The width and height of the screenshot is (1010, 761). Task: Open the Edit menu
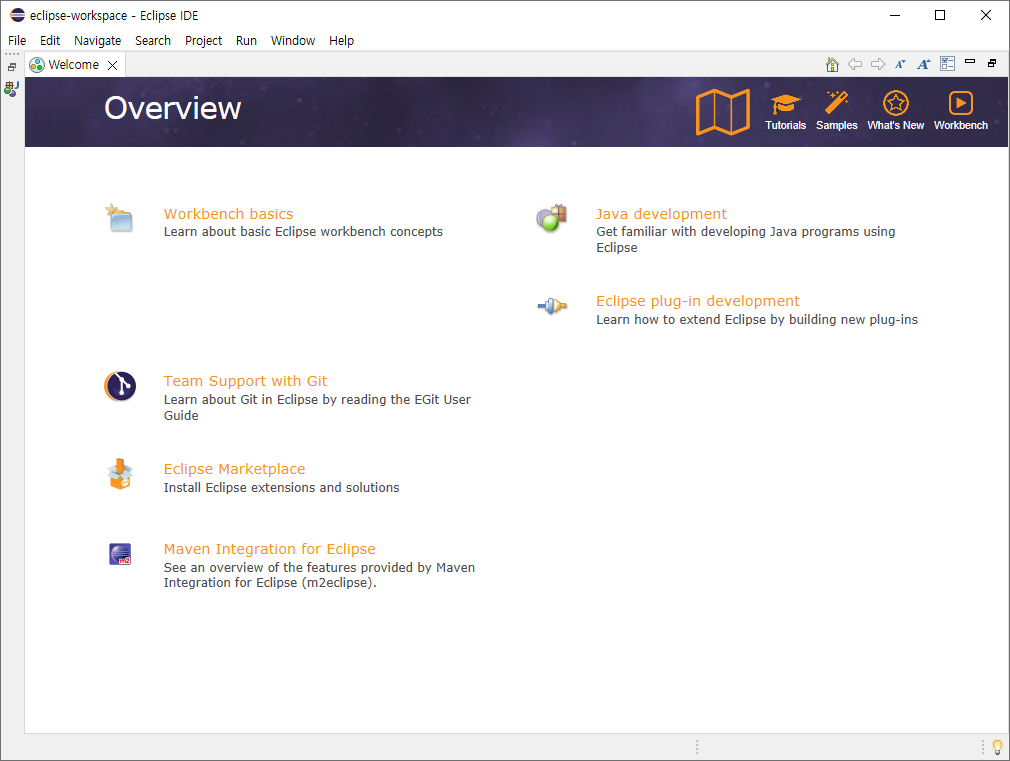point(50,41)
